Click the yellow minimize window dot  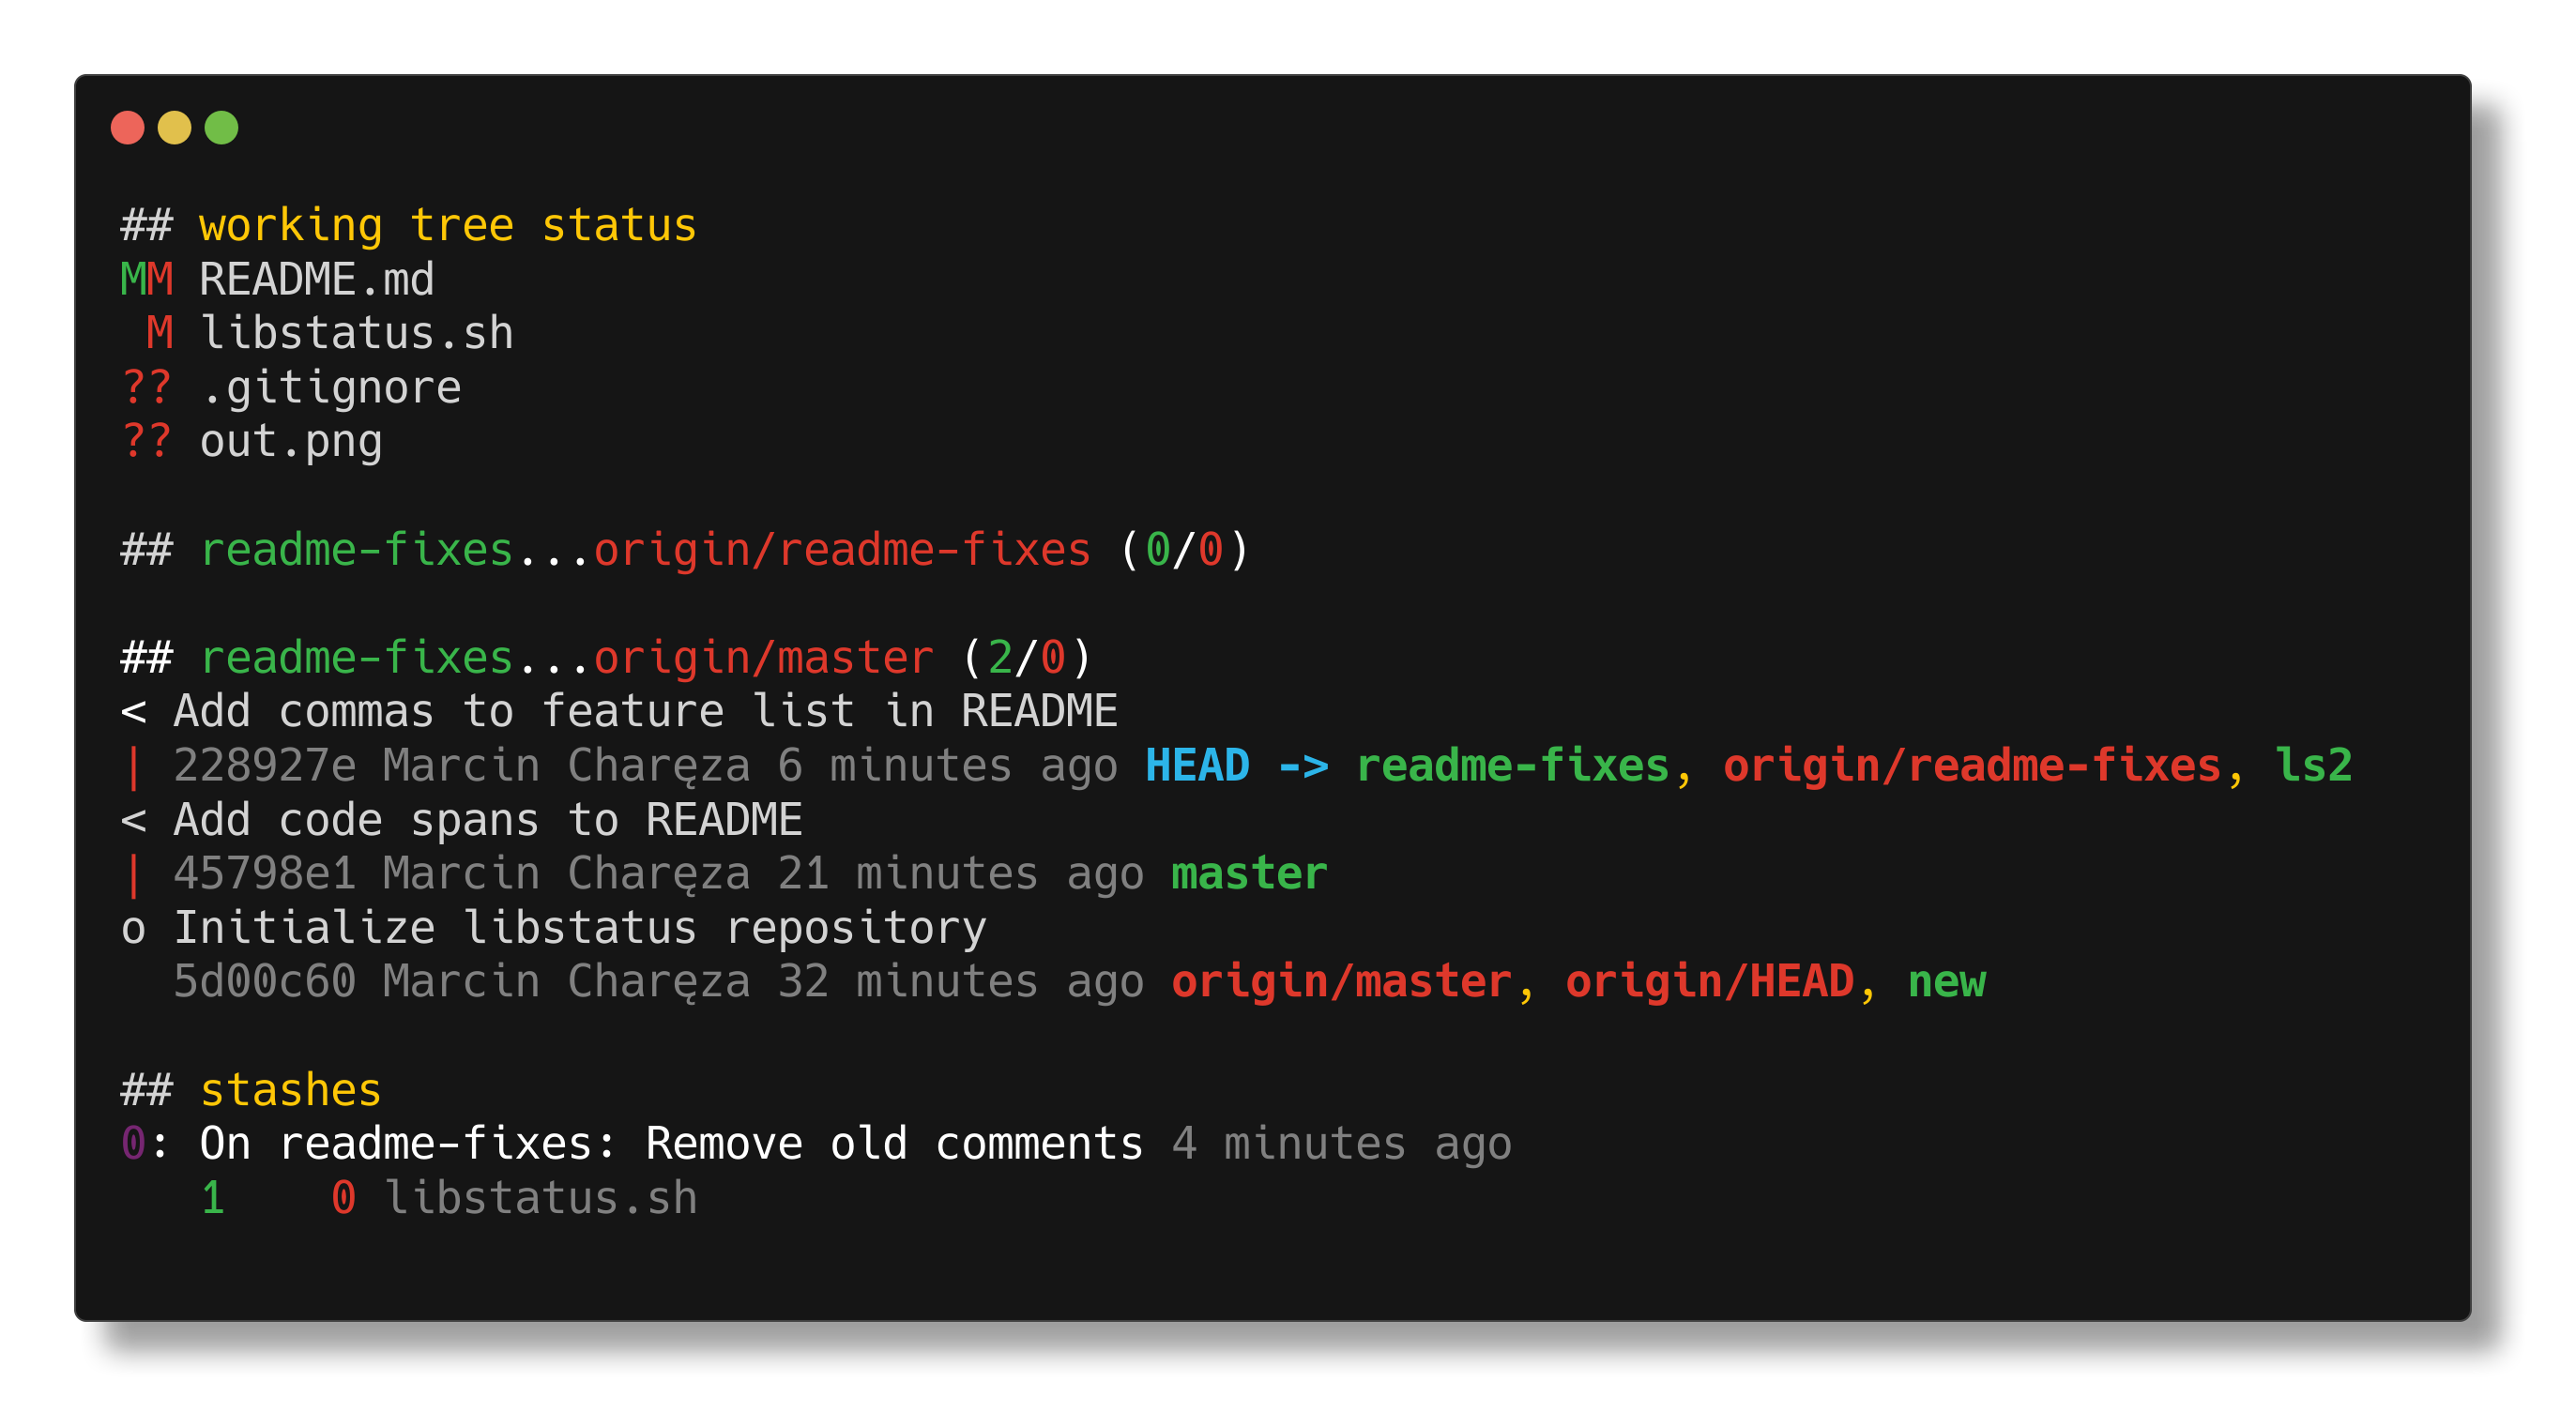[x=174, y=128]
